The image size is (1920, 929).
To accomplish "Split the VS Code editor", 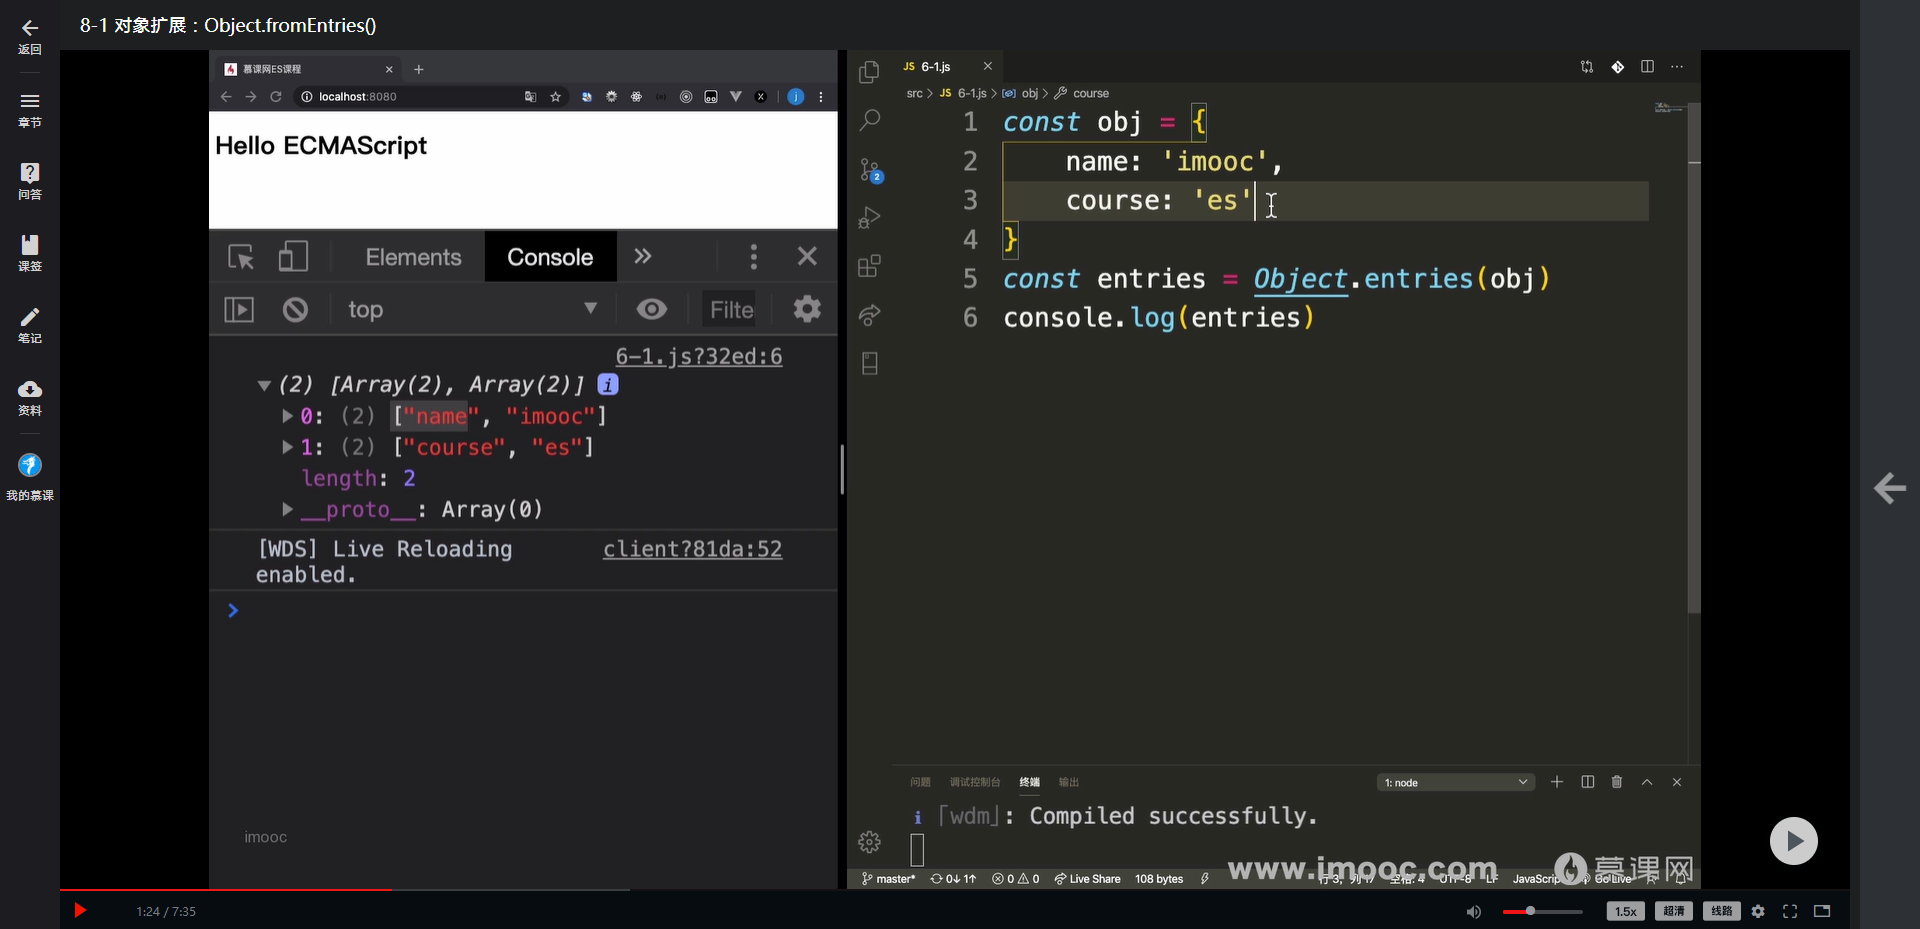I will [1647, 67].
